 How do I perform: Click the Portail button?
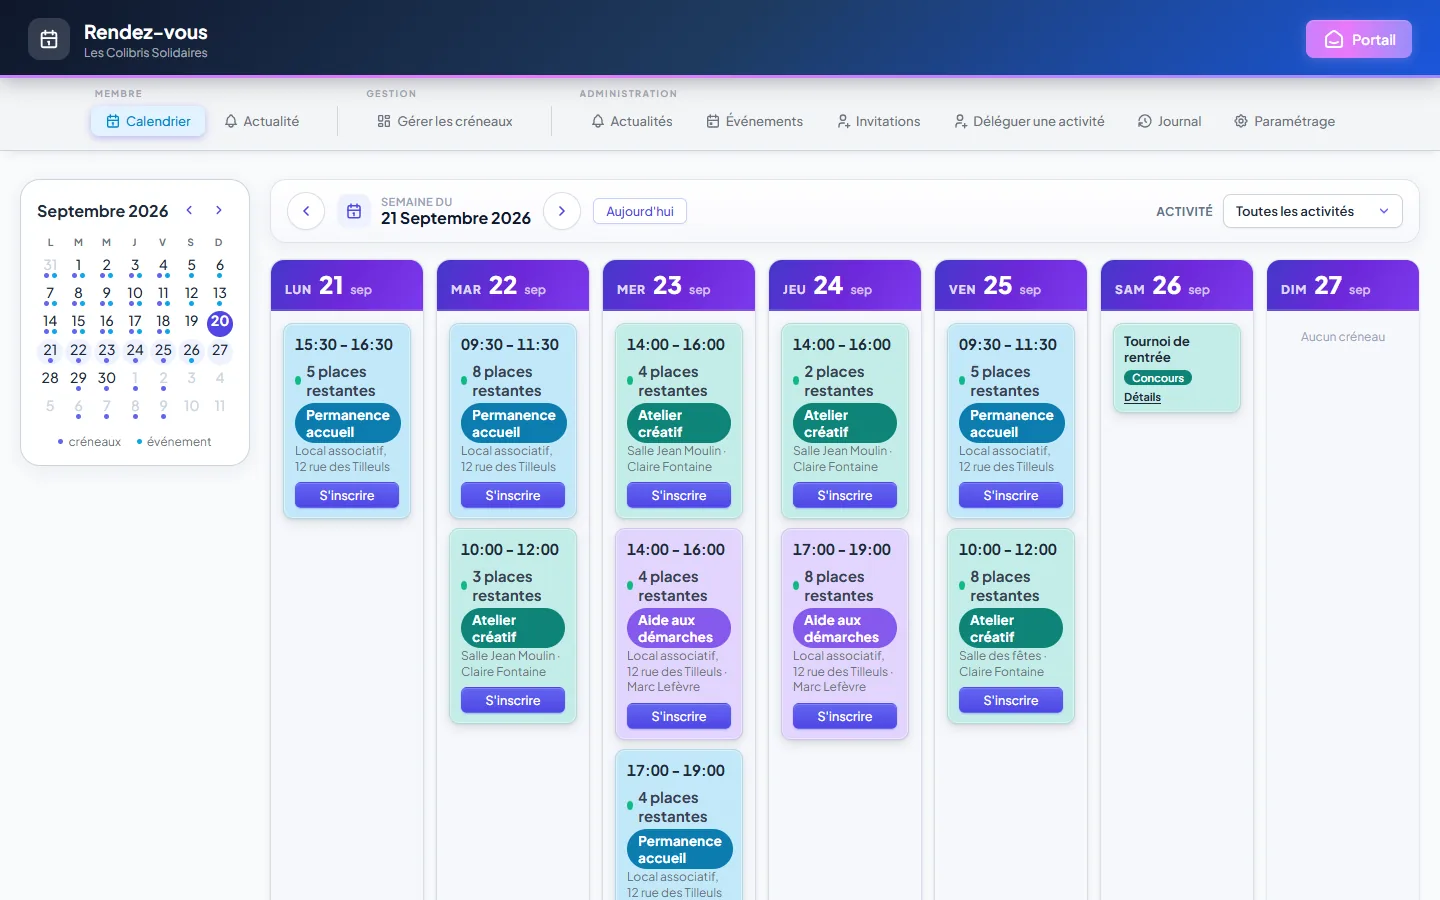point(1359,39)
